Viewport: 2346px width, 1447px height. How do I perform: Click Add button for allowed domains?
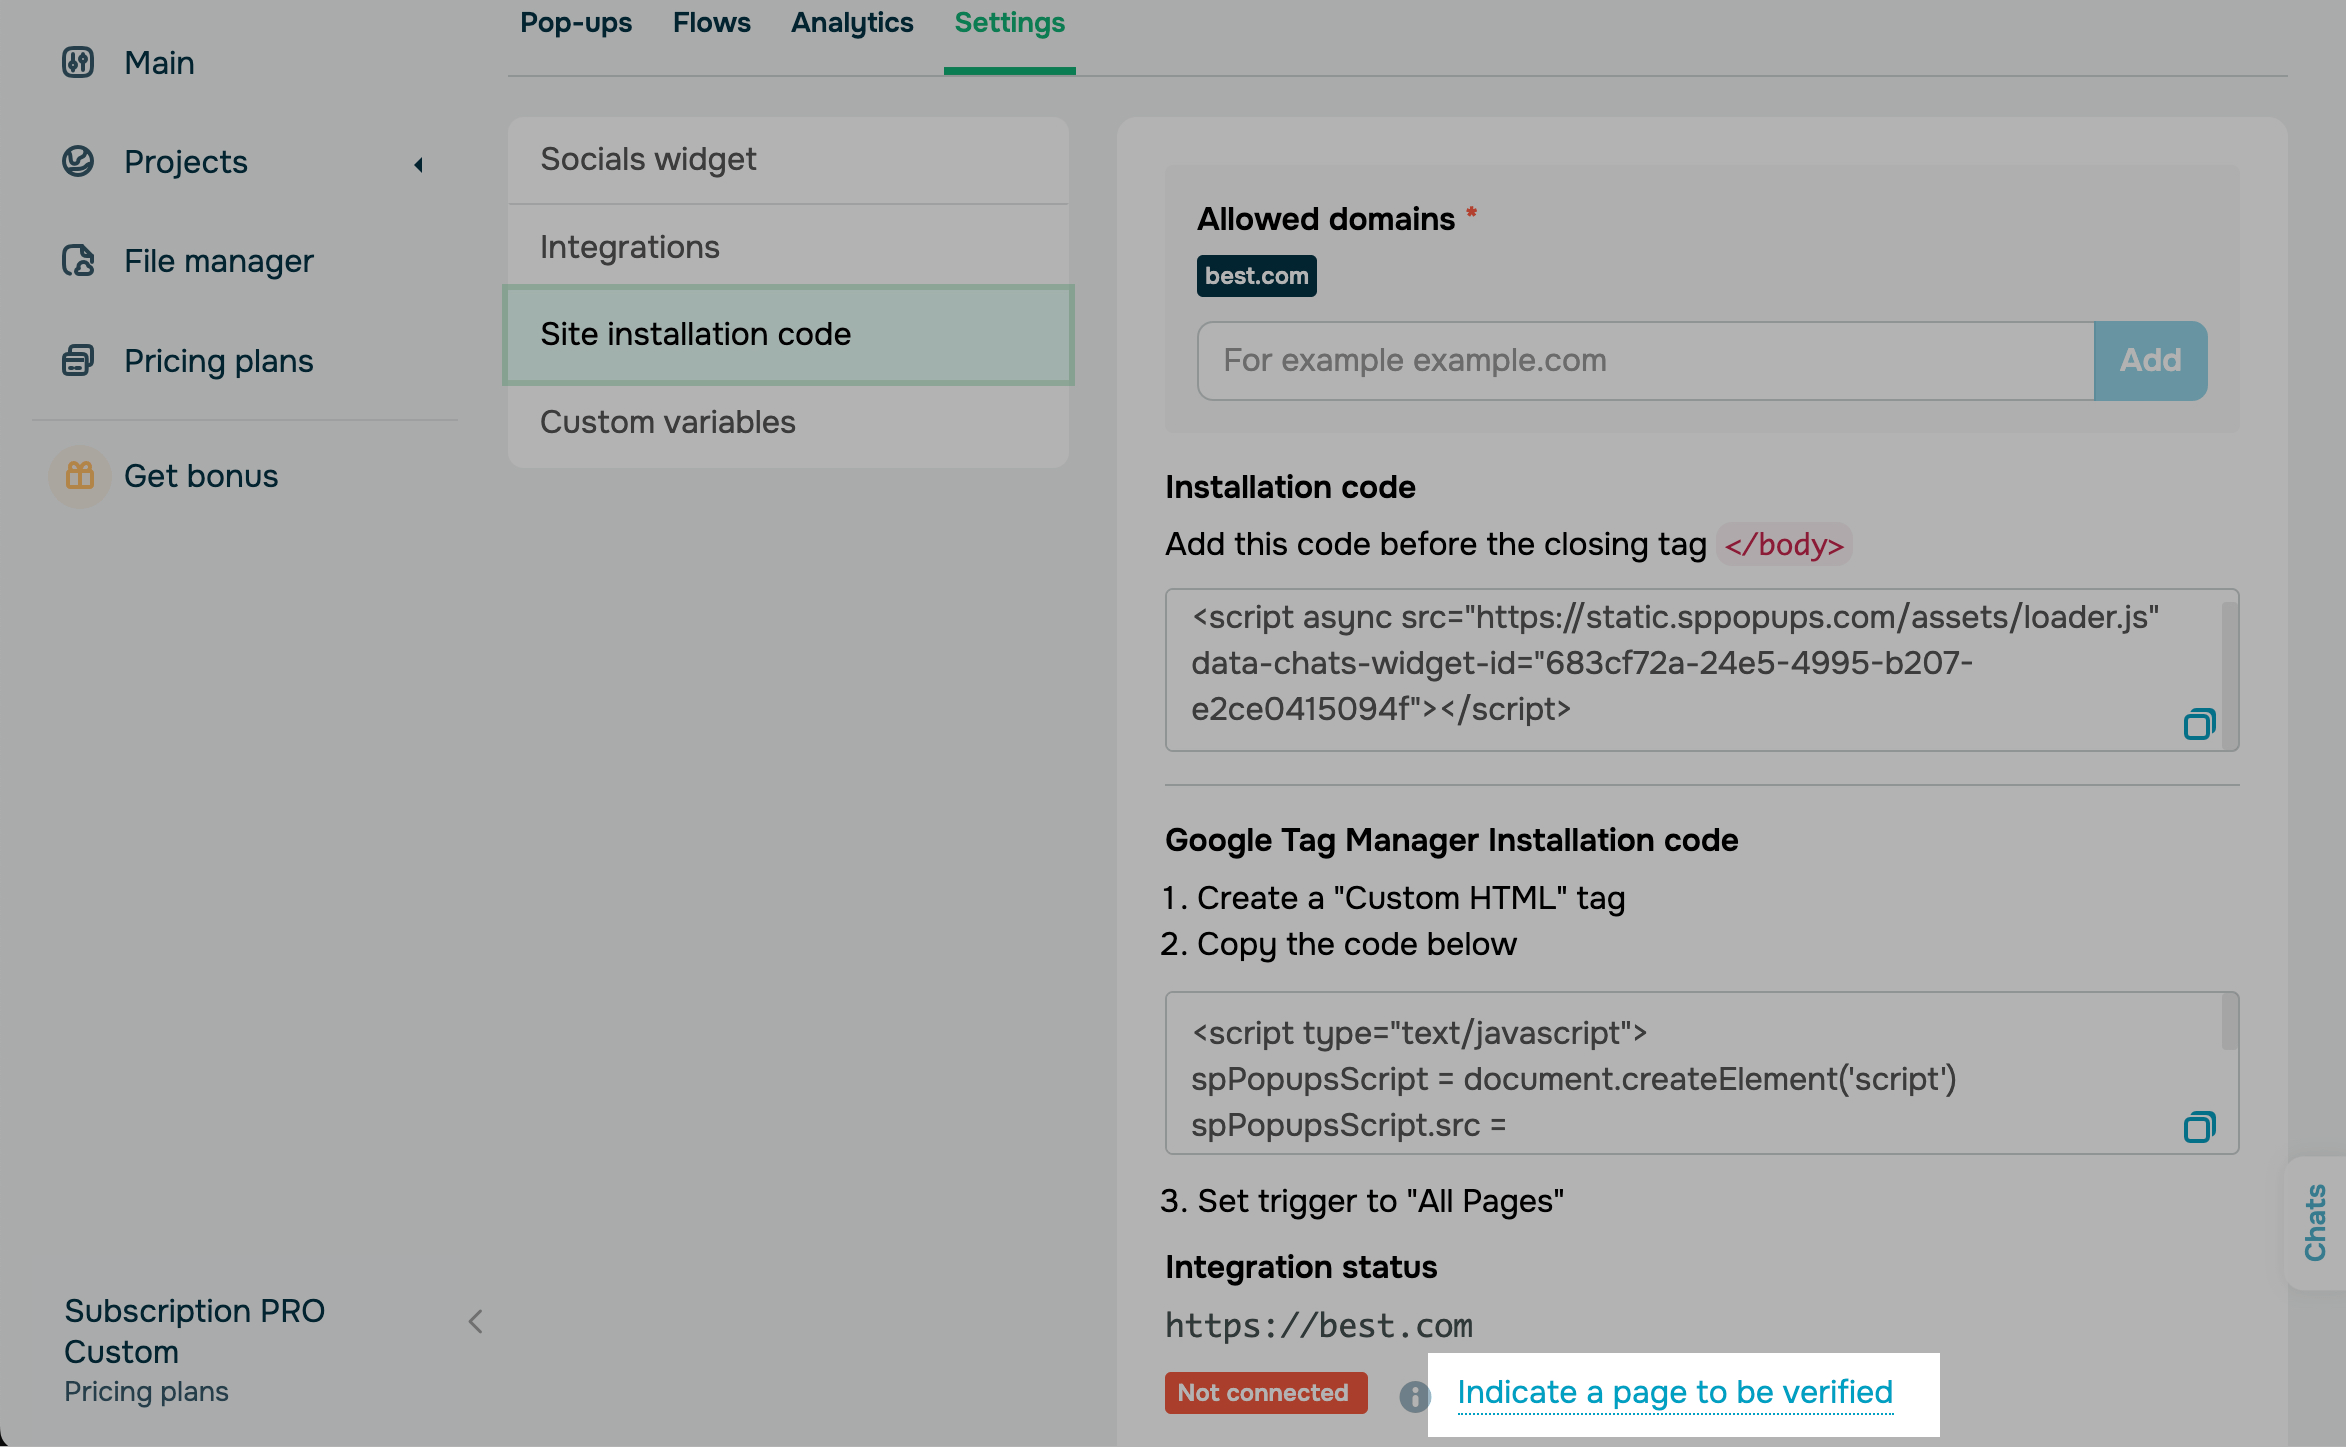point(2149,361)
